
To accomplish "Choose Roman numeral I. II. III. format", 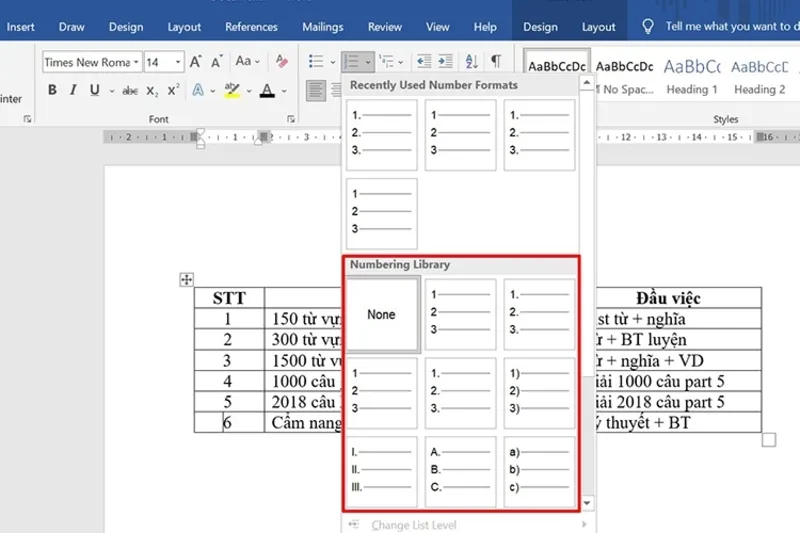I will pyautogui.click(x=381, y=470).
